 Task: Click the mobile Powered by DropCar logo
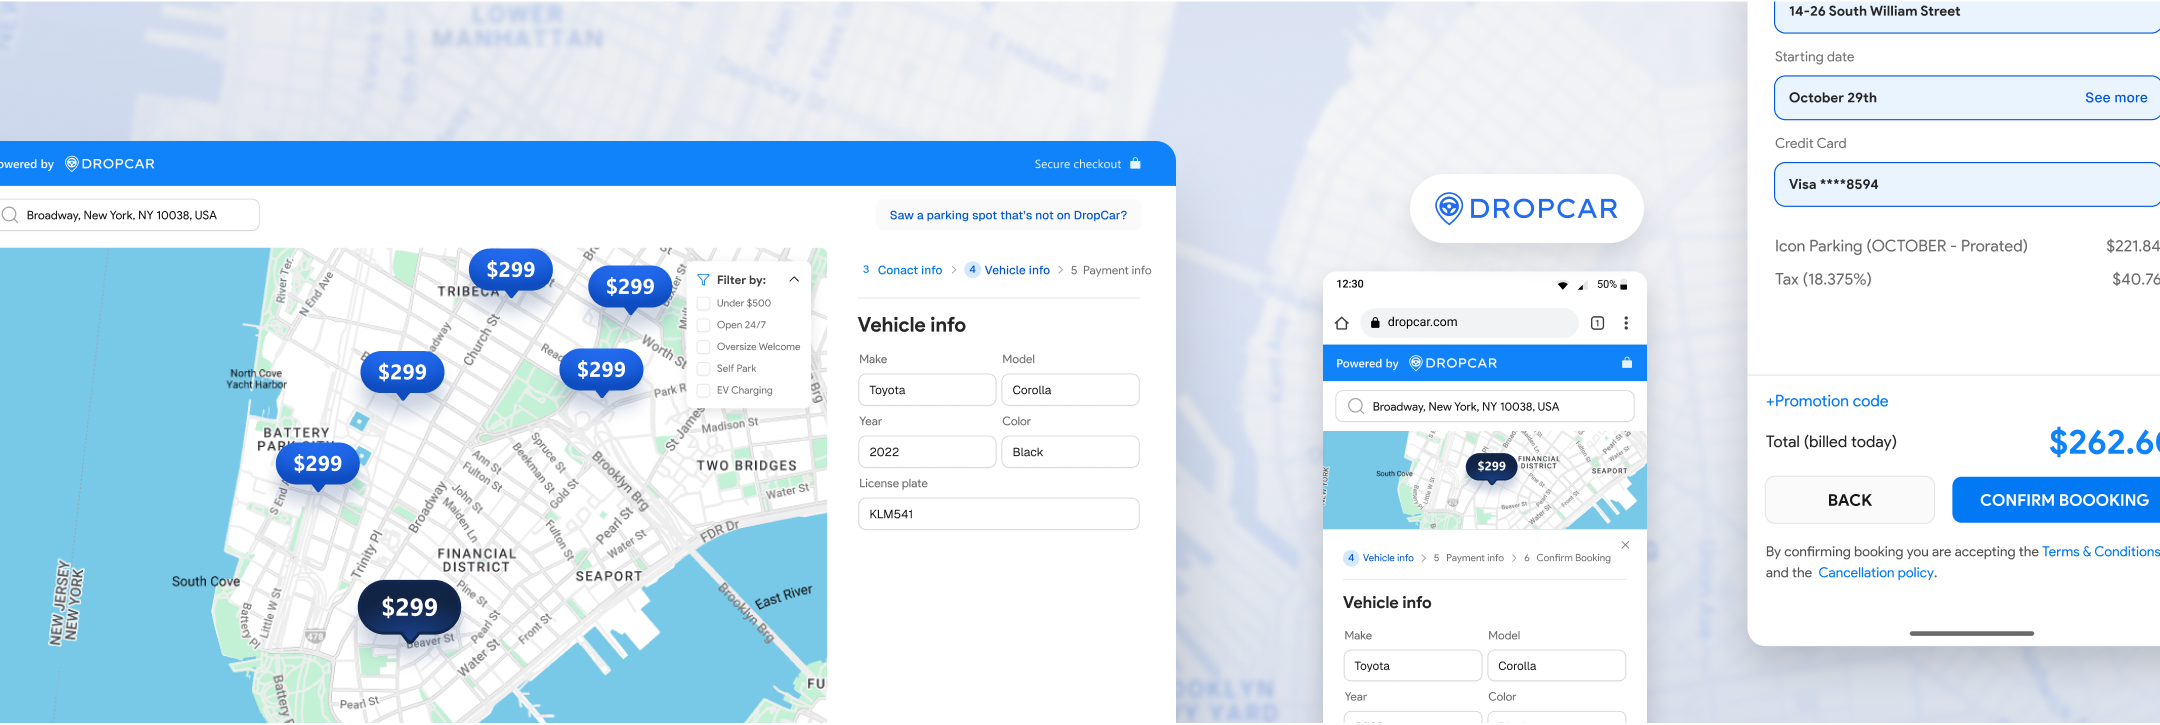tap(1453, 363)
